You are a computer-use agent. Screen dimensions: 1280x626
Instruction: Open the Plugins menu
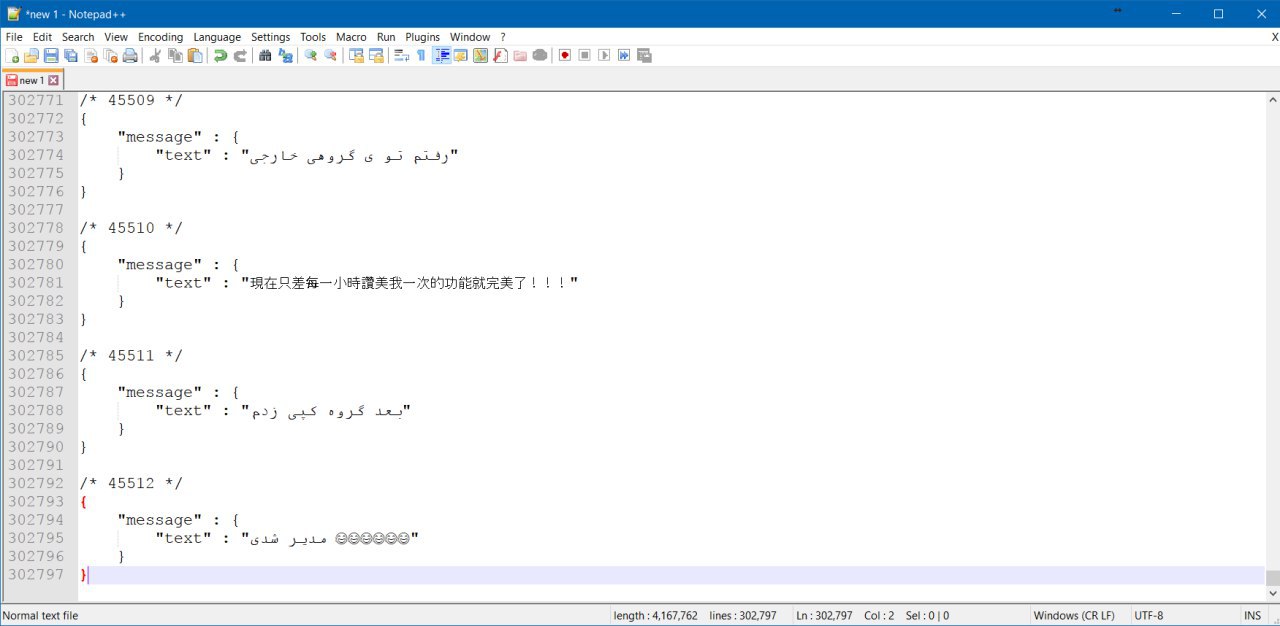click(x=422, y=37)
